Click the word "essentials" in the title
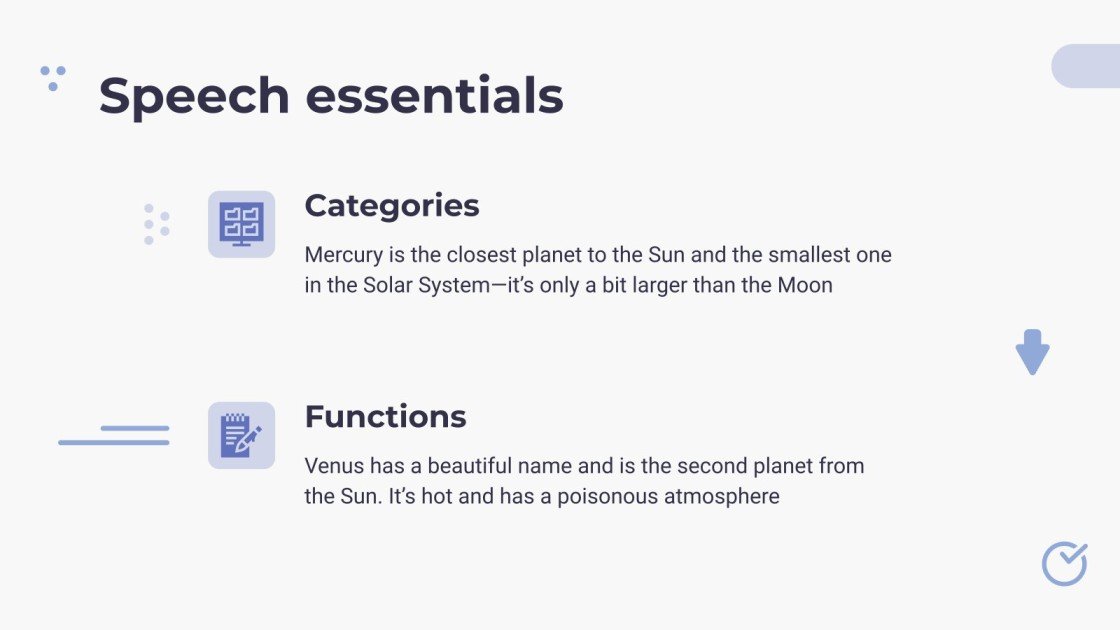Image resolution: width=1120 pixels, height=630 pixels. 434,96
